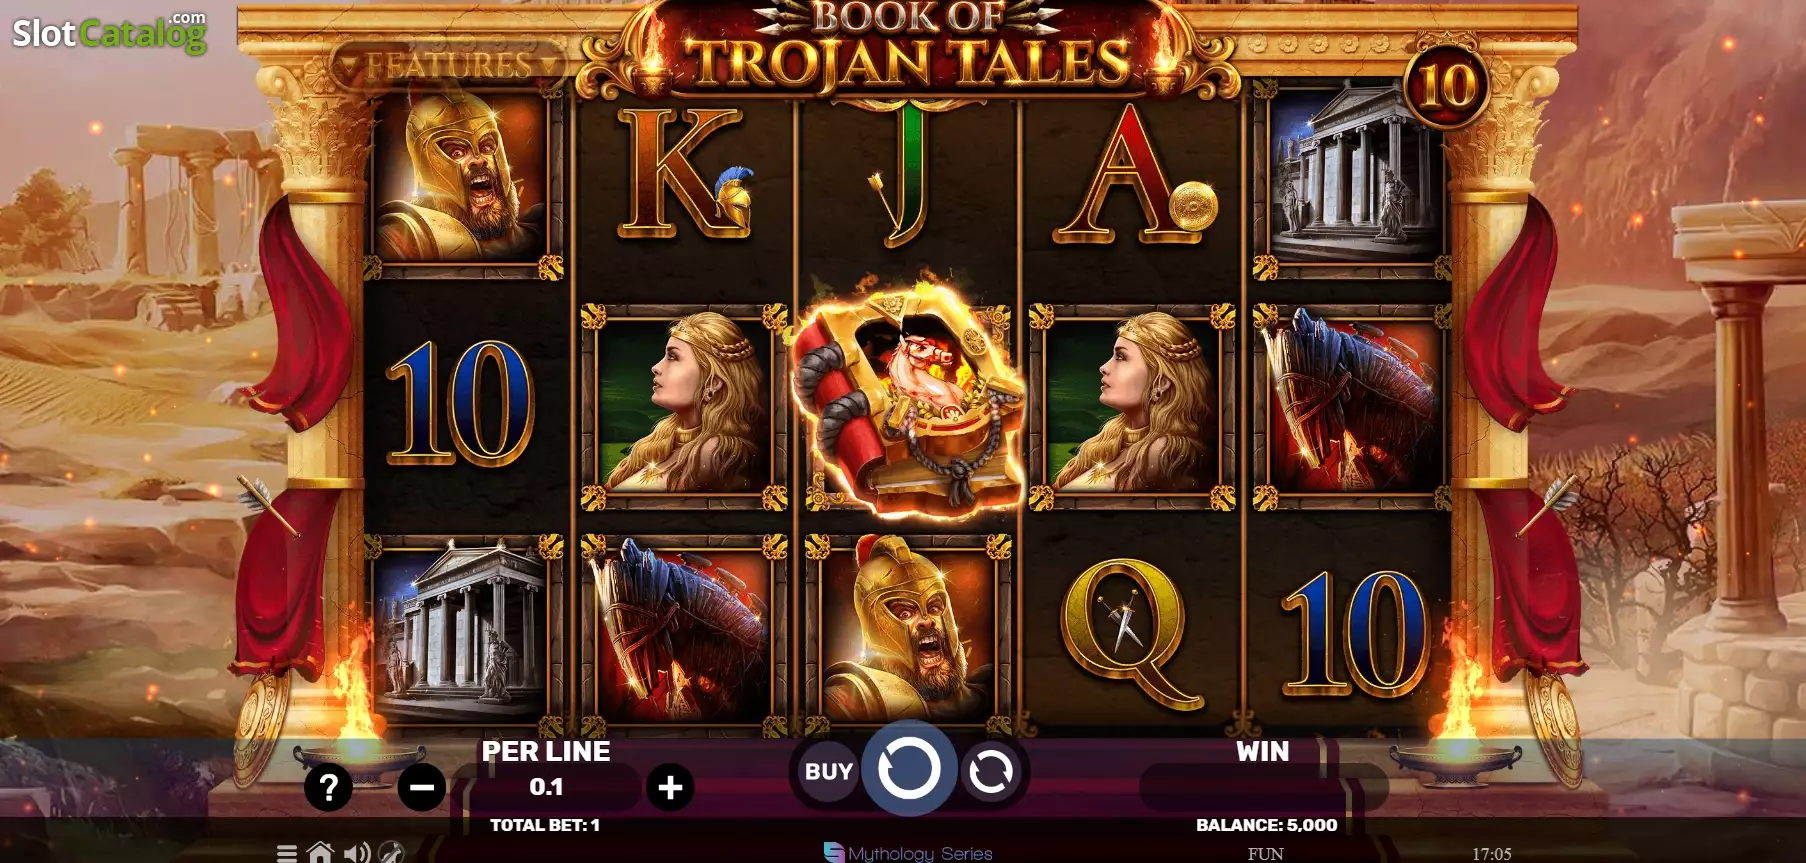Image resolution: width=1806 pixels, height=863 pixels.
Task: Go to the home icon
Action: [x=320, y=853]
